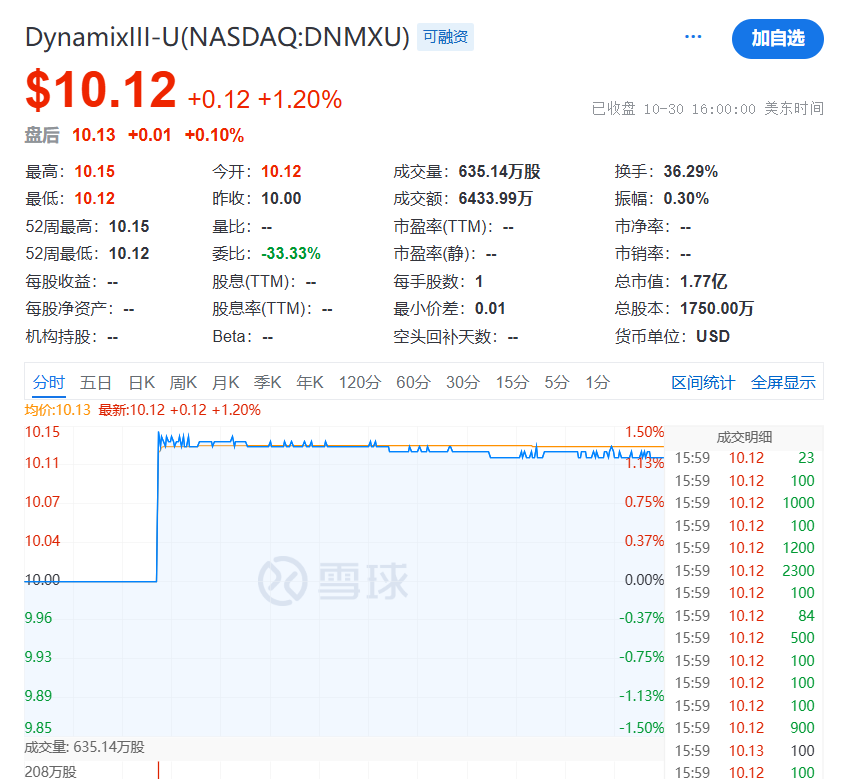
Task: Choose the 1分 interval chart
Action: point(597,382)
